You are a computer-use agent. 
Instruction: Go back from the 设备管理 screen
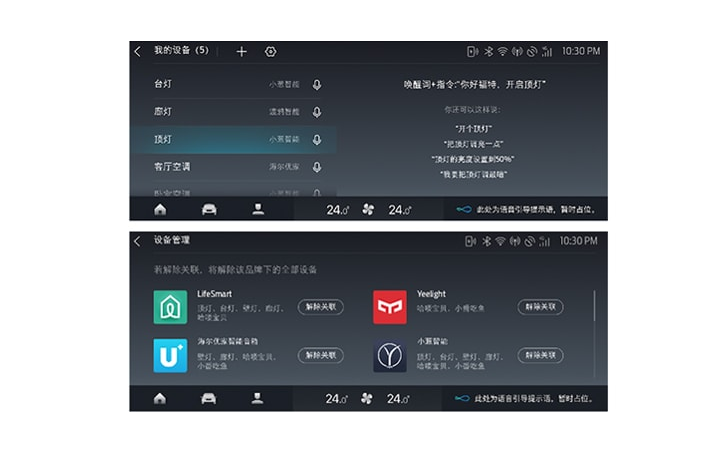pyautogui.click(x=137, y=241)
